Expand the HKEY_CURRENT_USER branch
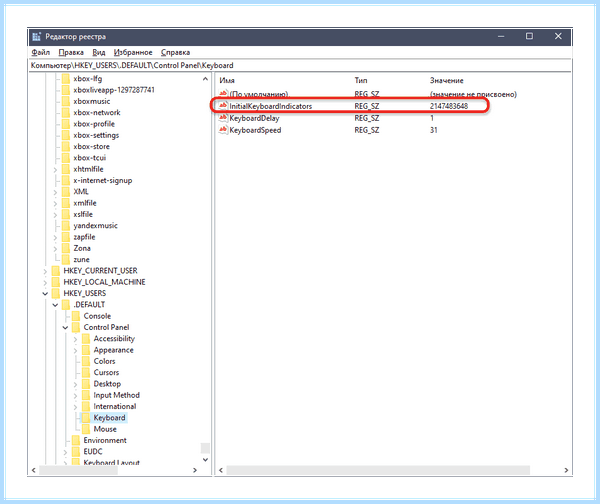Screen dimensions: 600x504 point(45,271)
